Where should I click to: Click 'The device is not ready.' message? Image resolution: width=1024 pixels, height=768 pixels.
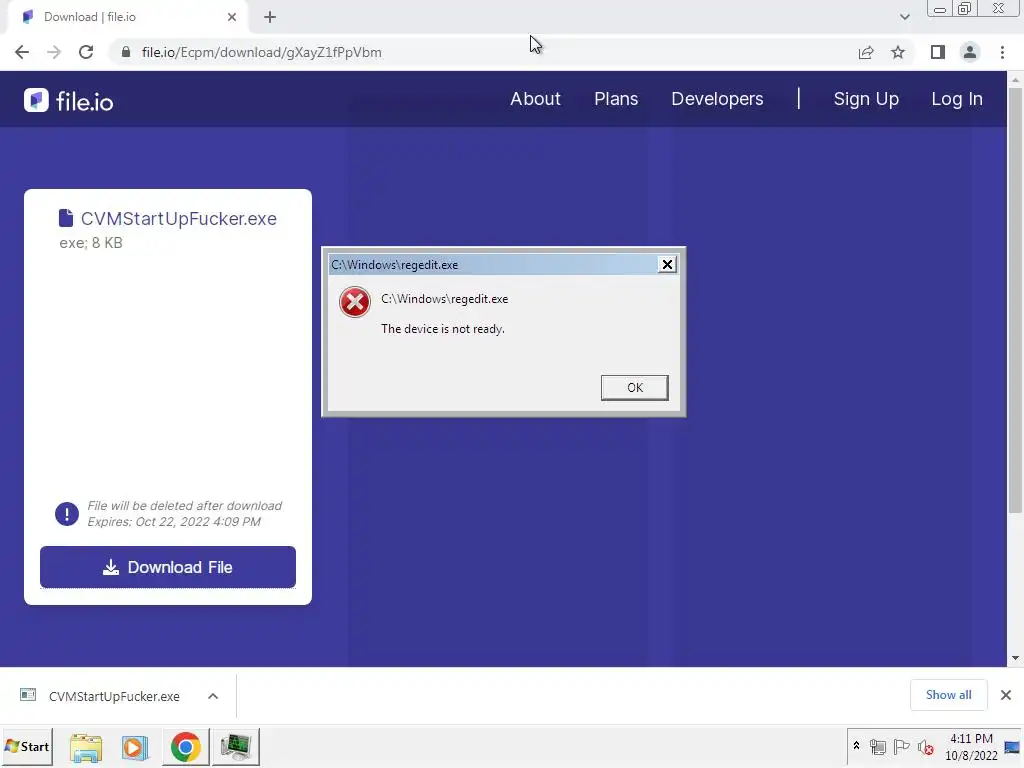[x=443, y=328]
